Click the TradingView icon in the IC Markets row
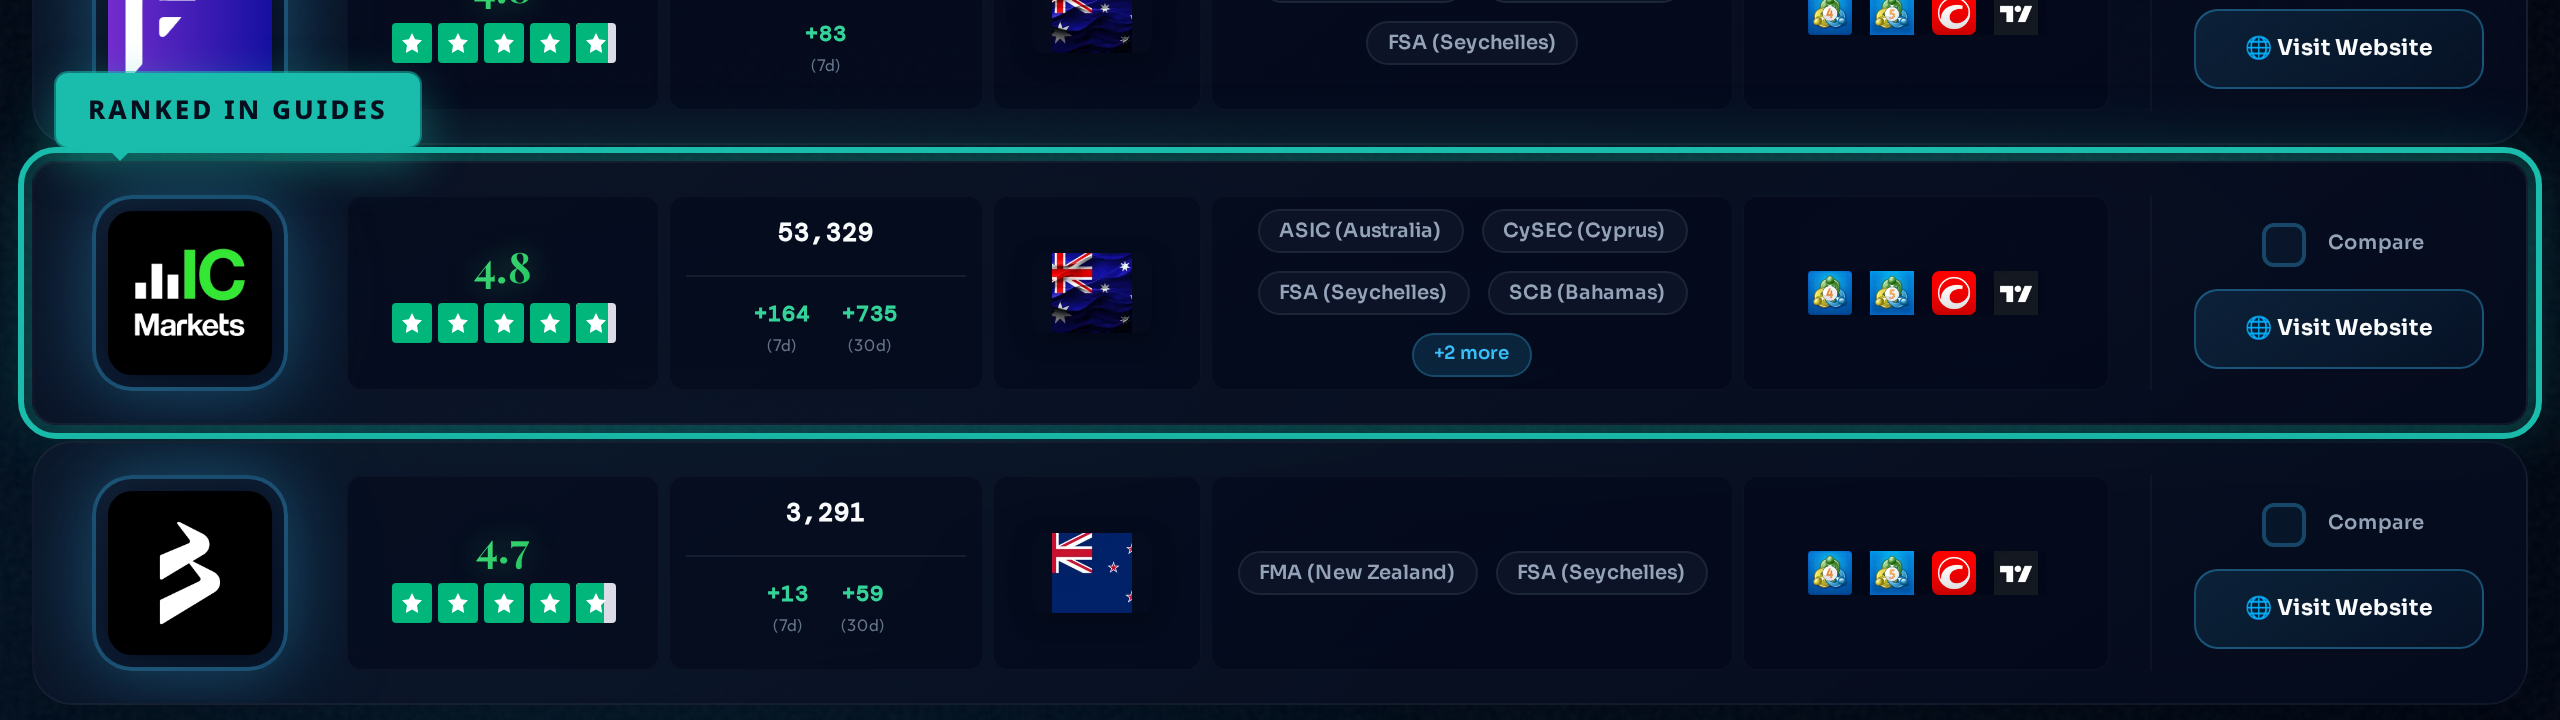 [x=2015, y=293]
